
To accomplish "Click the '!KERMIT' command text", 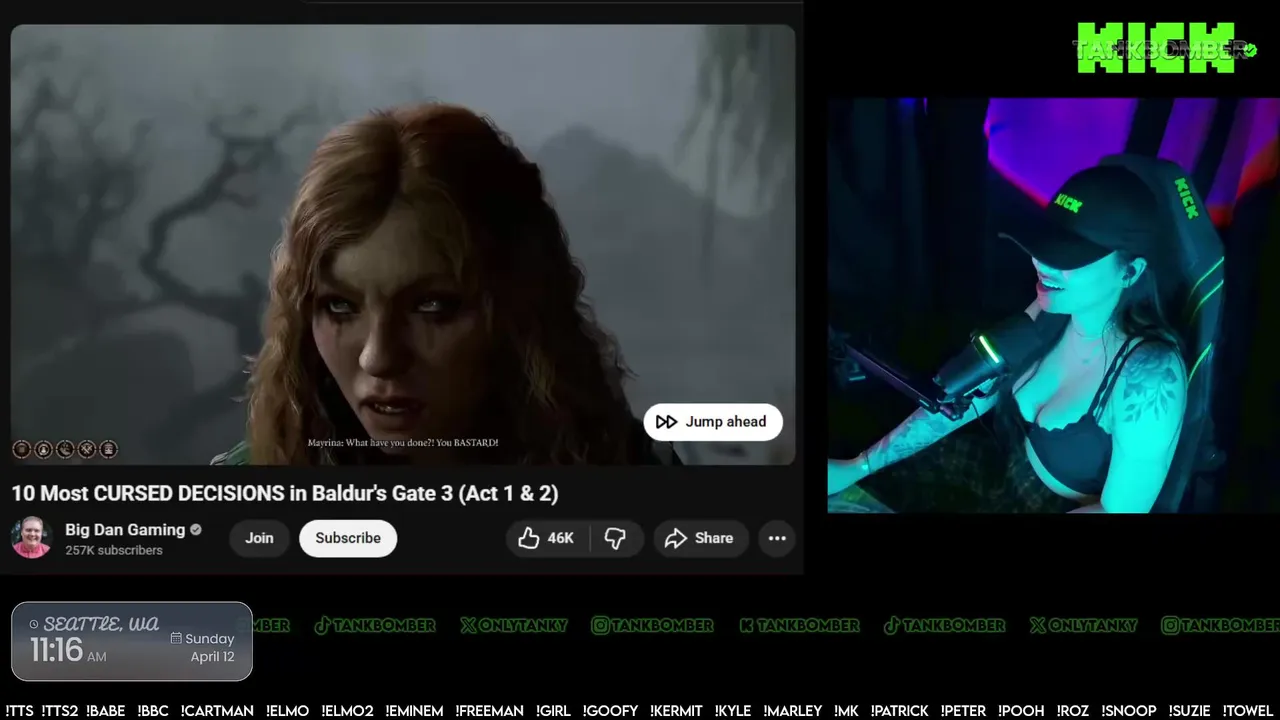I will tap(676, 711).
